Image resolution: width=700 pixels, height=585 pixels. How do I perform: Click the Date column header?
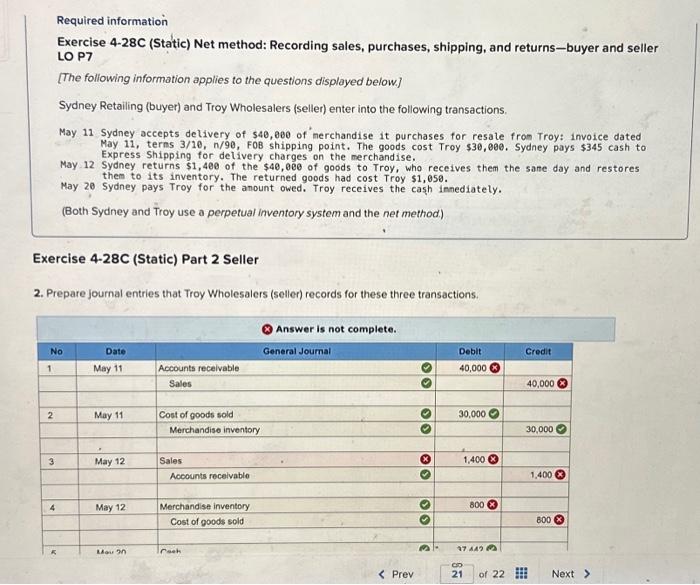point(116,351)
